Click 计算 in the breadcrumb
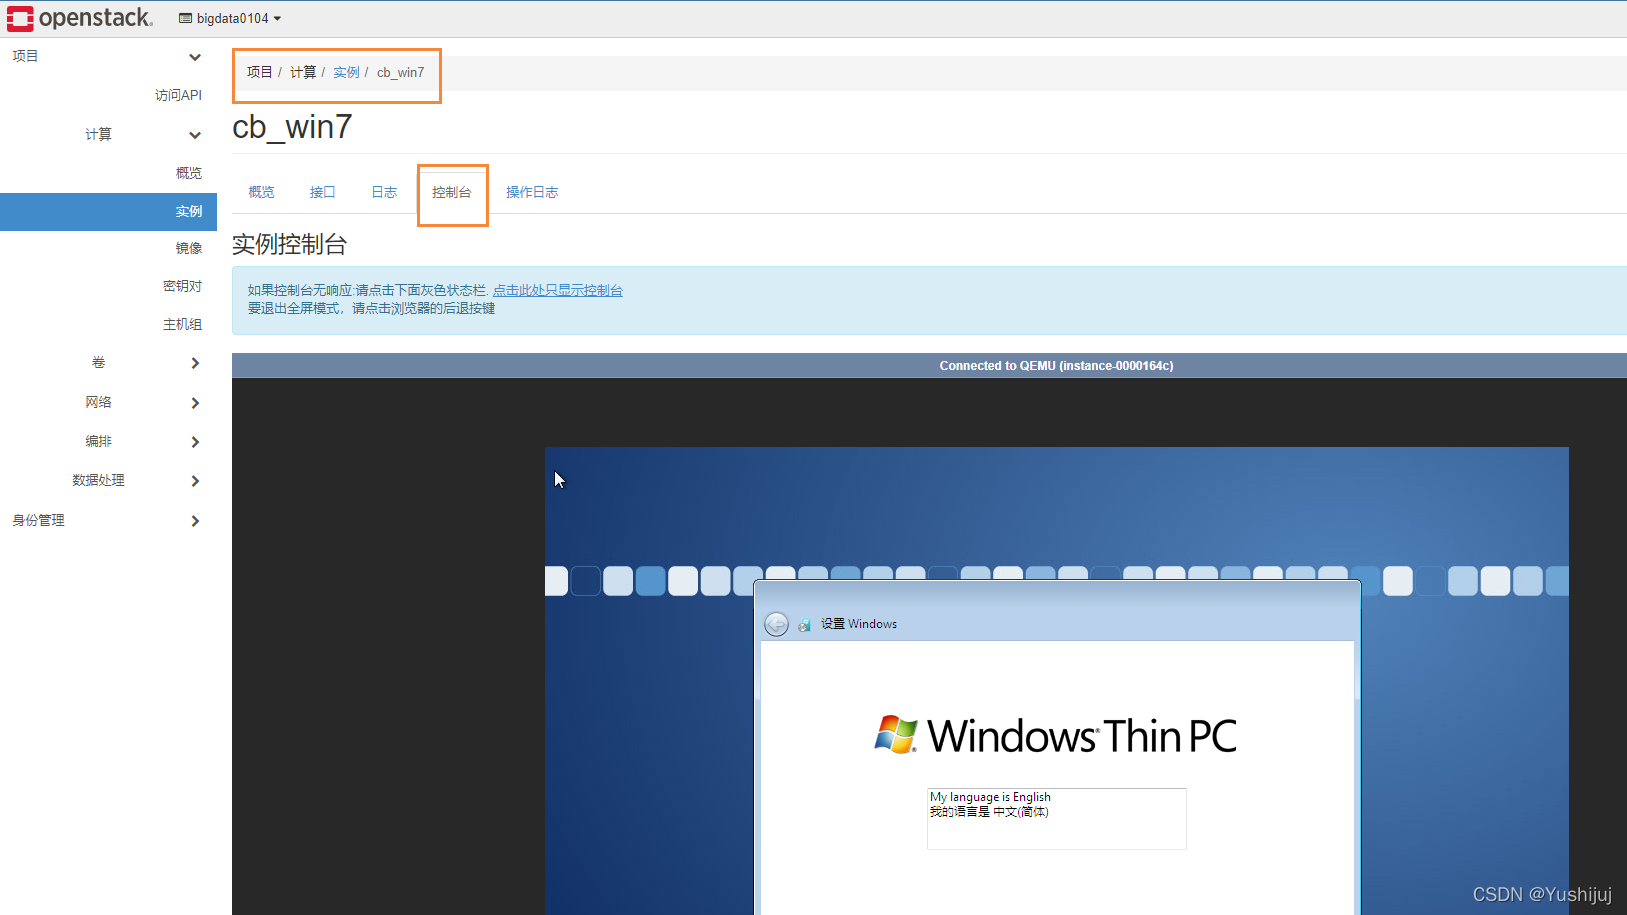The width and height of the screenshot is (1627, 915). point(303,72)
